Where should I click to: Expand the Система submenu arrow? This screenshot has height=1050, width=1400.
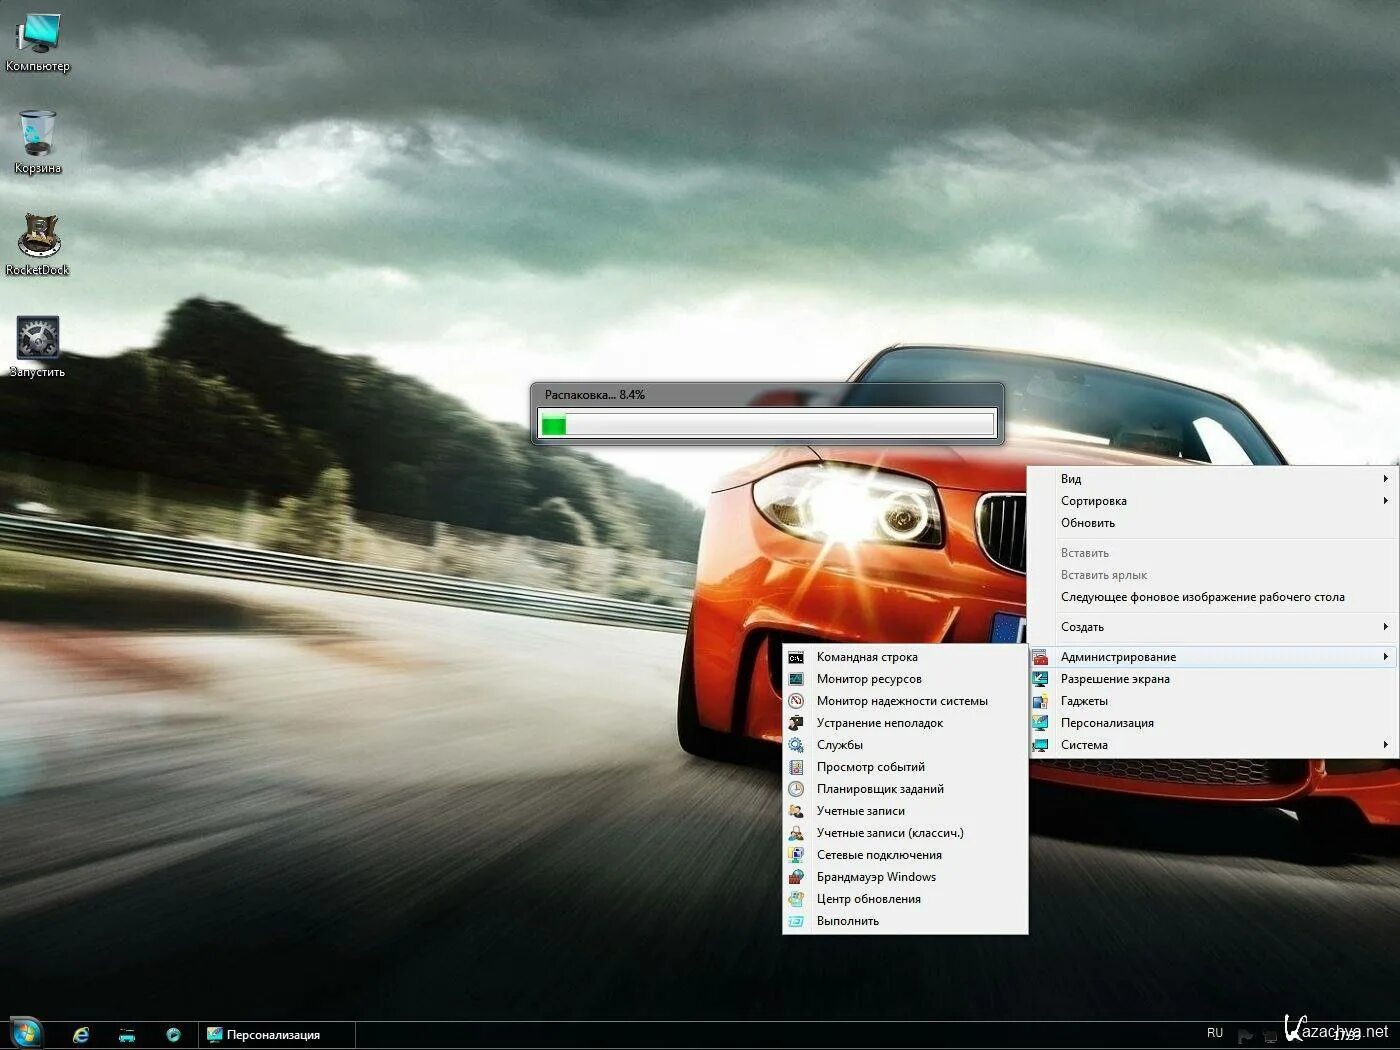[x=1385, y=745]
